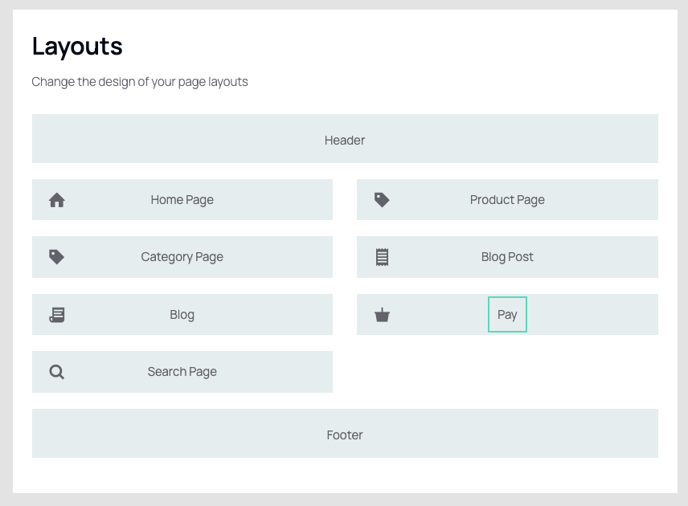Viewport: 688px width, 506px height.
Task: Edit the Category Page layout label
Action: click(182, 257)
